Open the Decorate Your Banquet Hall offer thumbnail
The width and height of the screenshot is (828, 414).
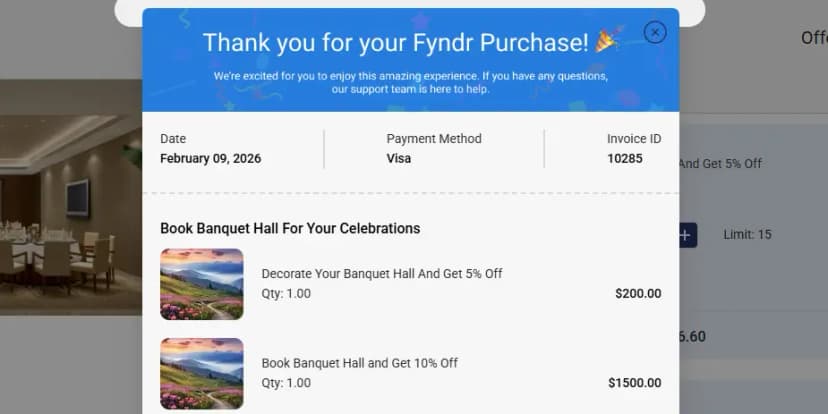tap(202, 284)
